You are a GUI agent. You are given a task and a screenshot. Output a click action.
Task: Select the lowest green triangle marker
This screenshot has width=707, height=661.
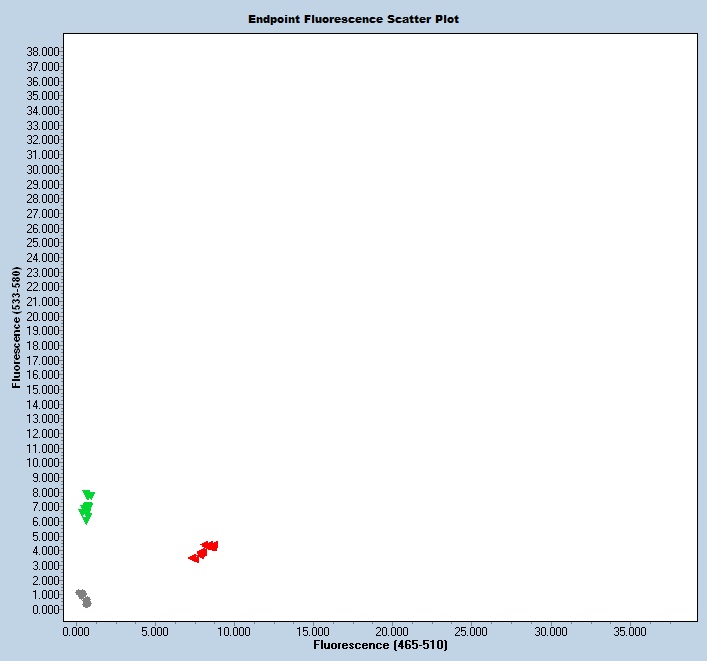(x=86, y=519)
